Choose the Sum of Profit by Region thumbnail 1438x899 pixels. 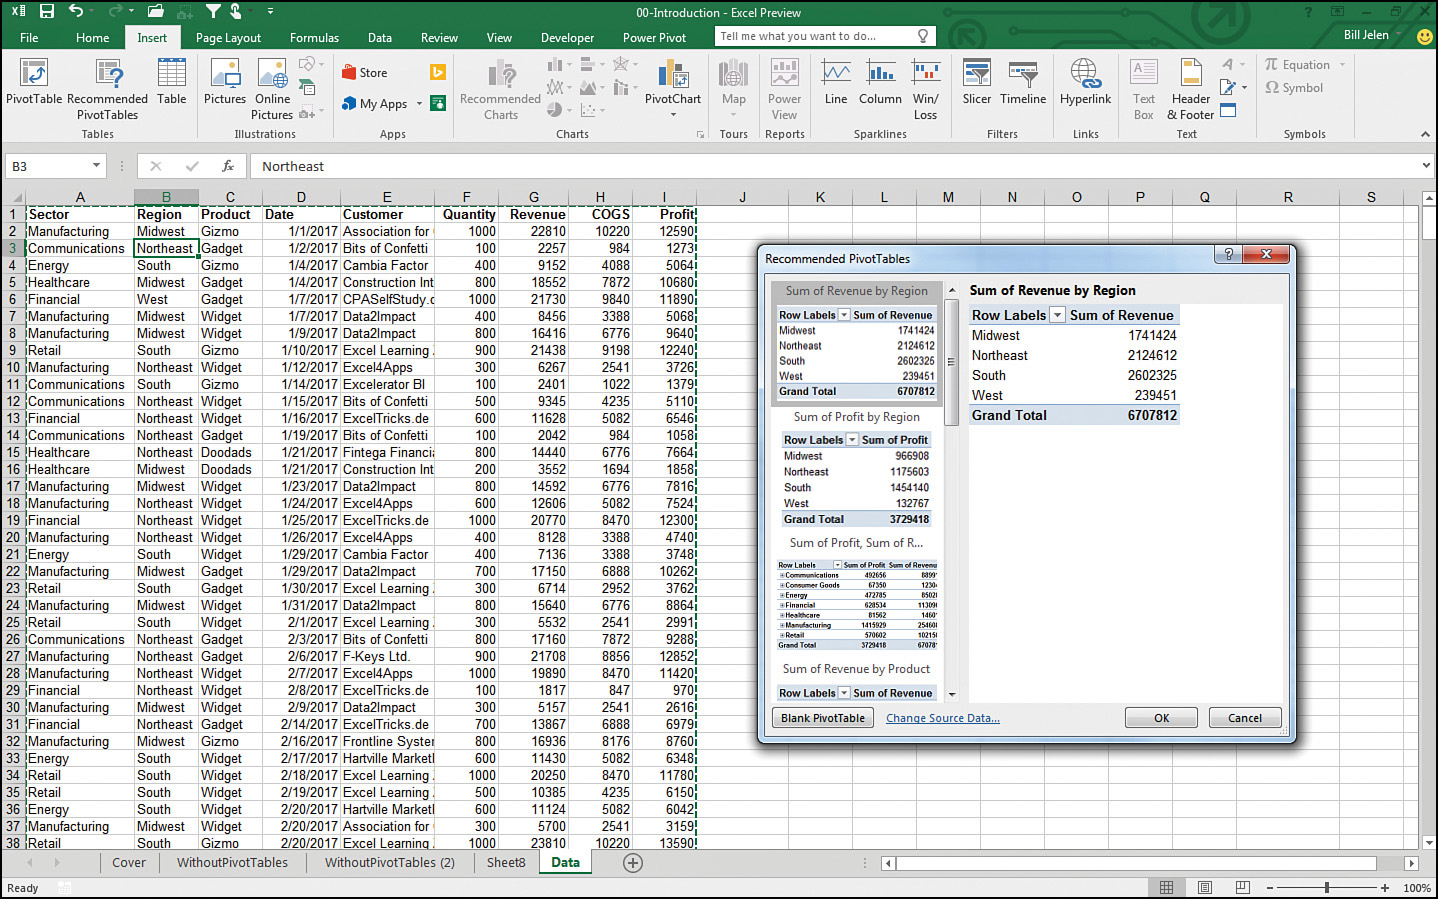pyautogui.click(x=856, y=467)
